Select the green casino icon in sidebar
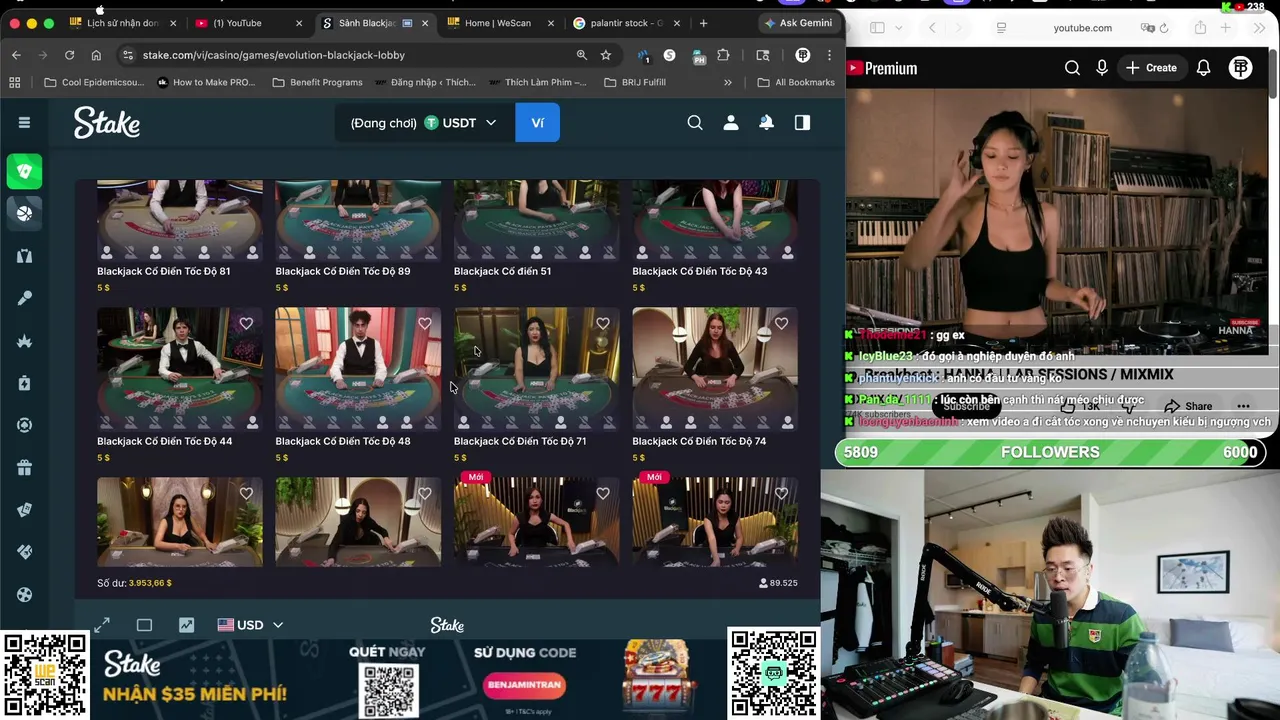Image resolution: width=1280 pixels, height=720 pixels. (x=24, y=171)
